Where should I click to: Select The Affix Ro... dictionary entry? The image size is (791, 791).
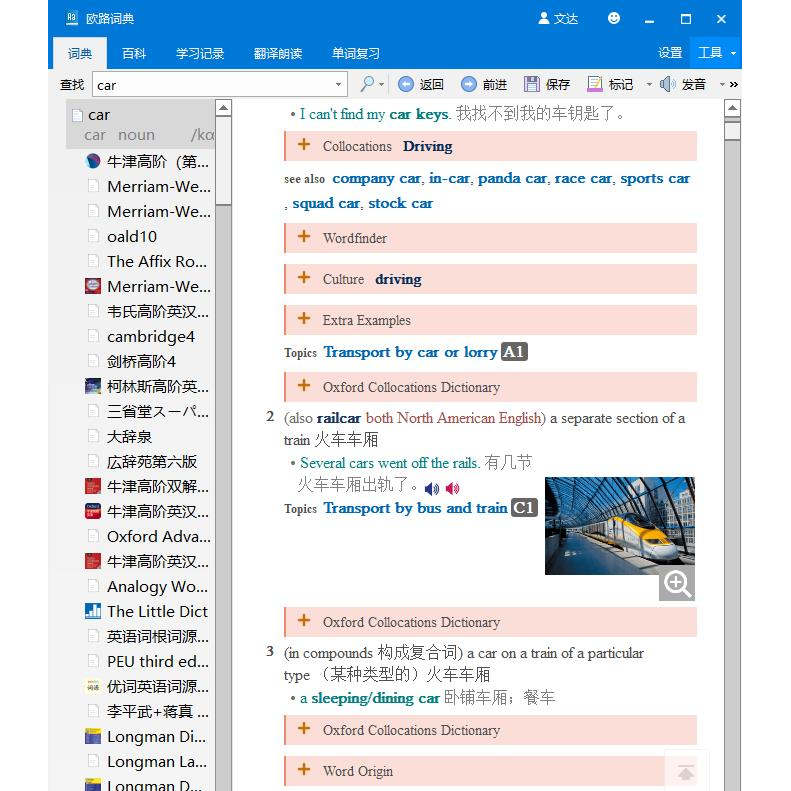(147, 262)
